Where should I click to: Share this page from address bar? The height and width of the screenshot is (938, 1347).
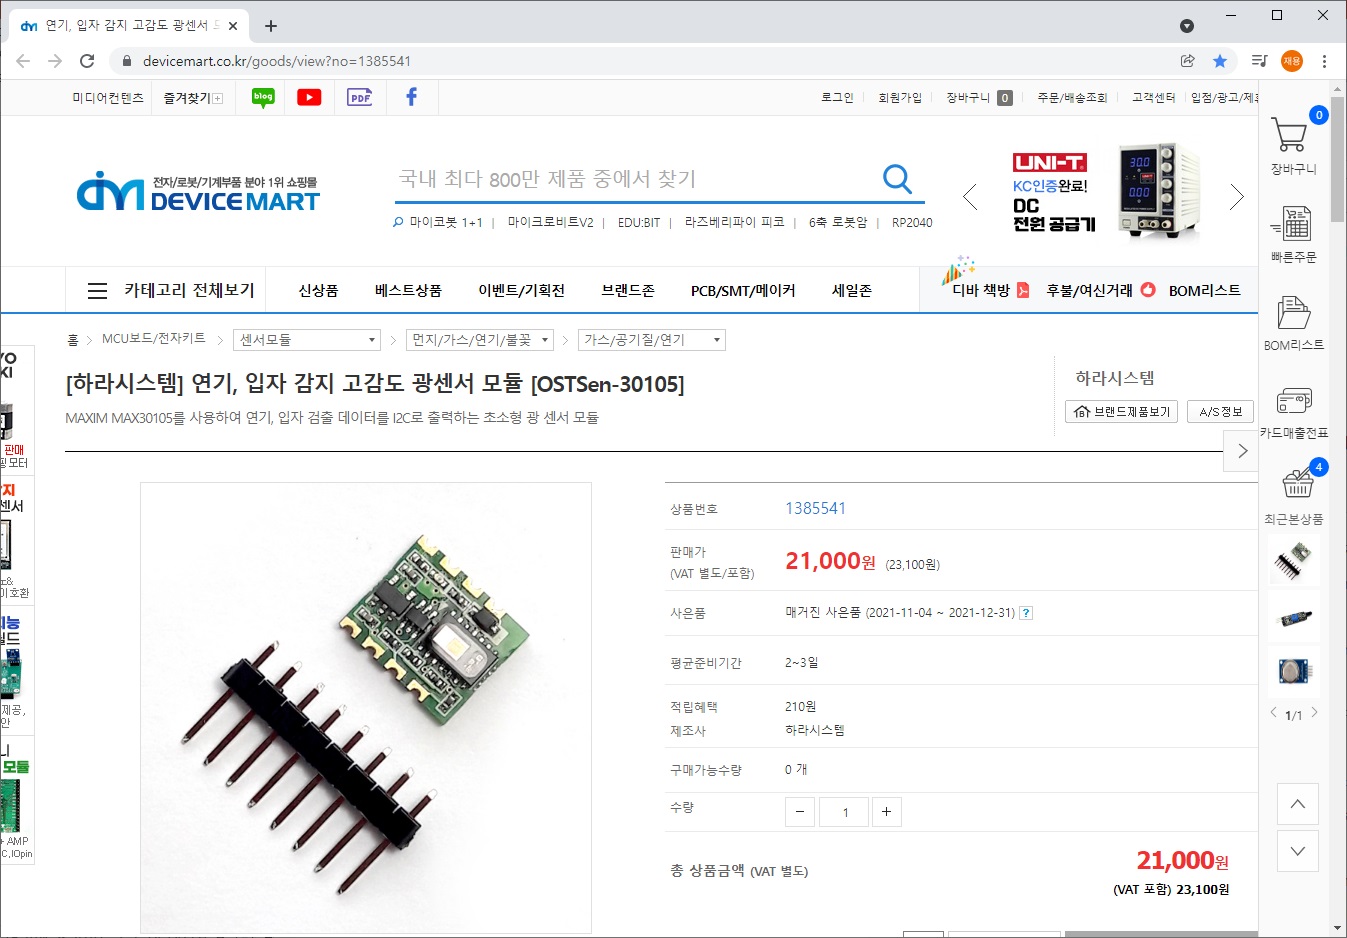(x=1188, y=61)
